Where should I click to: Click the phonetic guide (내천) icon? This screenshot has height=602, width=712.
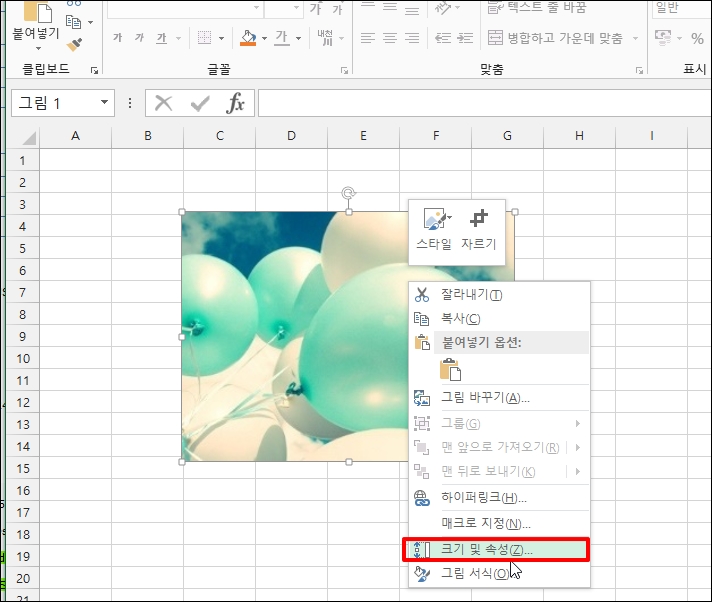(x=325, y=38)
